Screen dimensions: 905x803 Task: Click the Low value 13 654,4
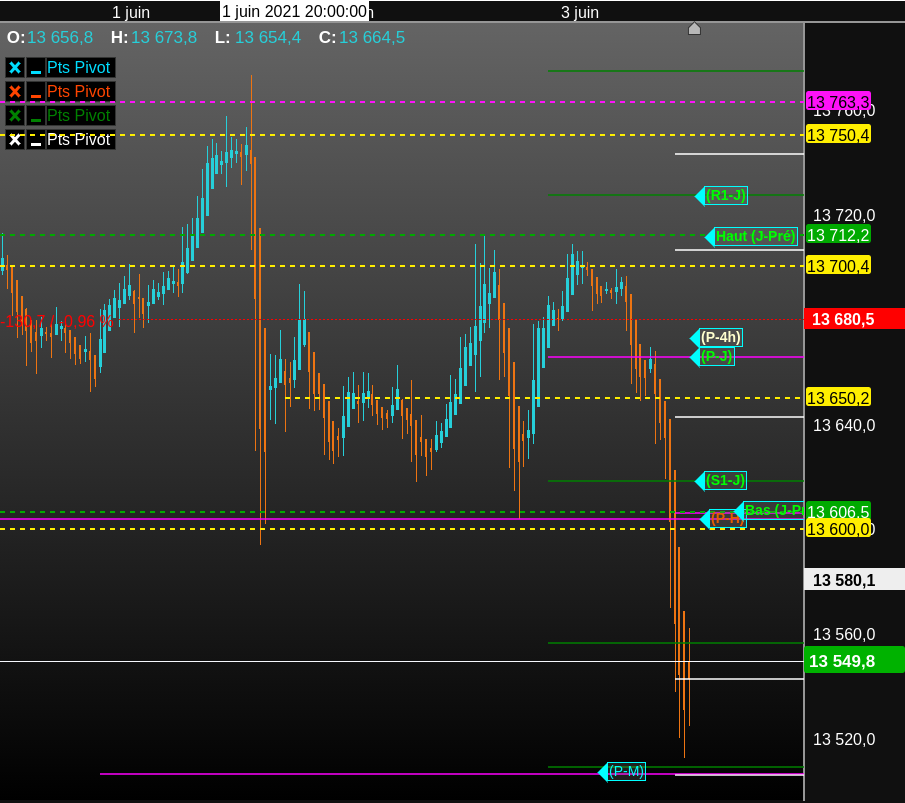268,38
